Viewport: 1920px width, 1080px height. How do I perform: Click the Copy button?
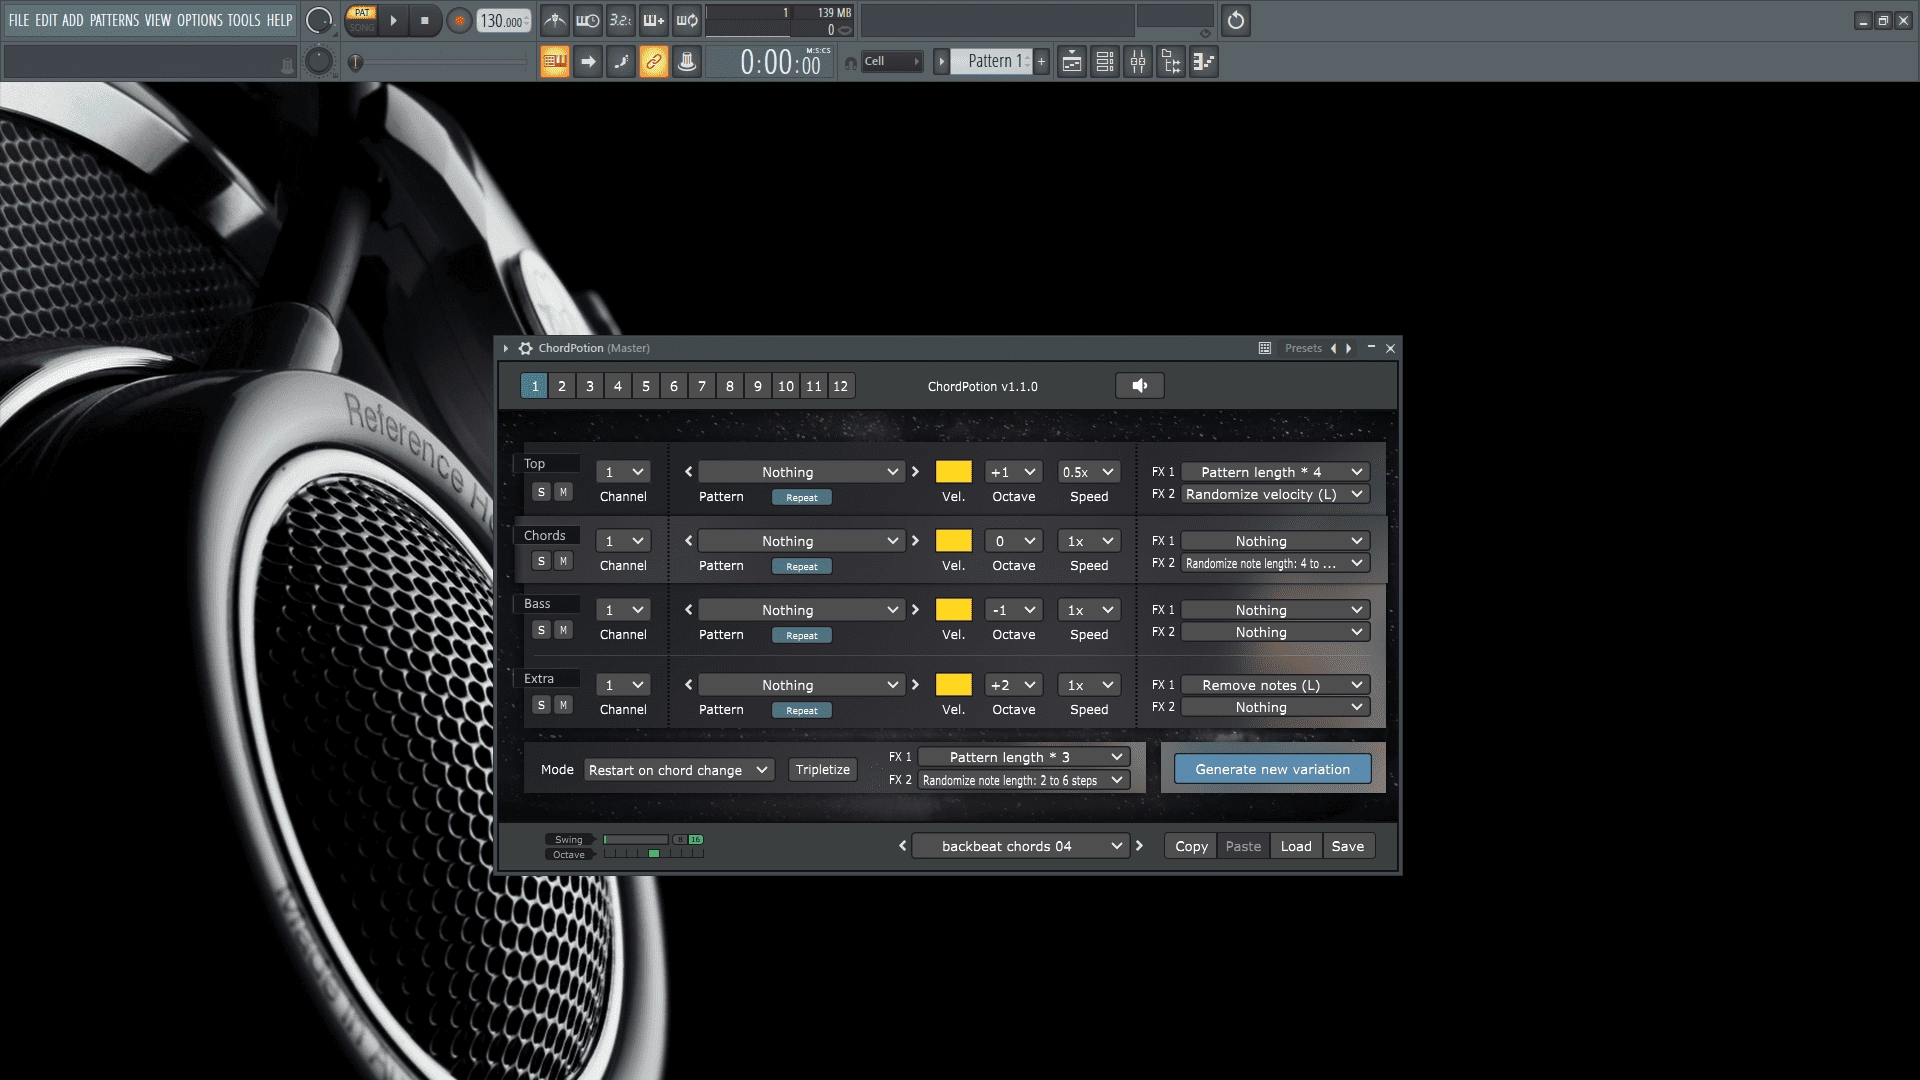pos(1191,846)
